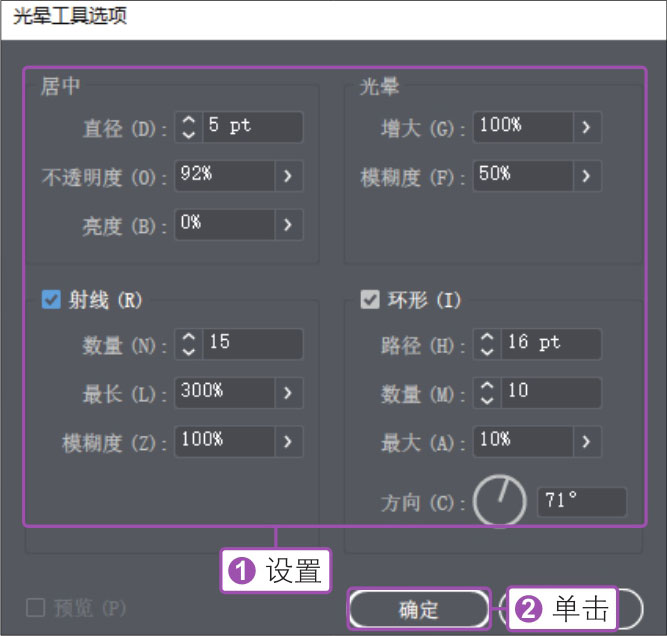667x636 pixels.
Task: Expand the 光晕 增大 arrow
Action: tap(587, 127)
